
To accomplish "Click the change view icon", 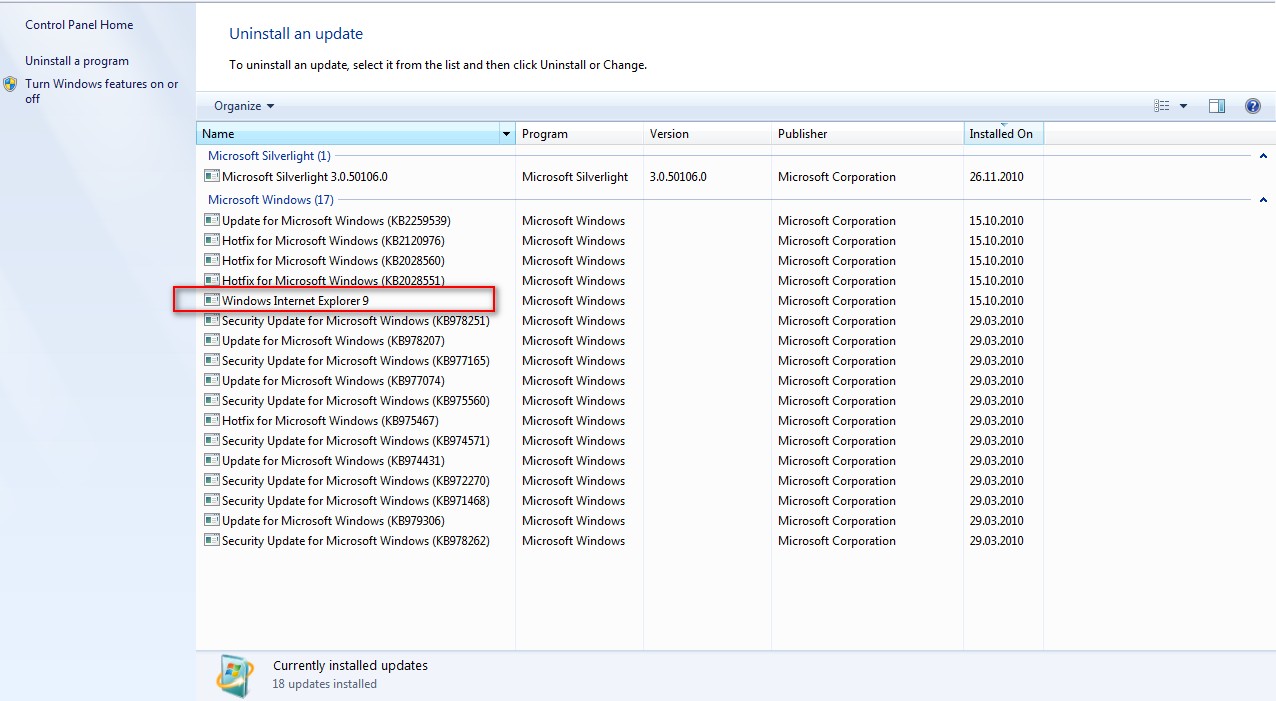I will coord(1162,106).
